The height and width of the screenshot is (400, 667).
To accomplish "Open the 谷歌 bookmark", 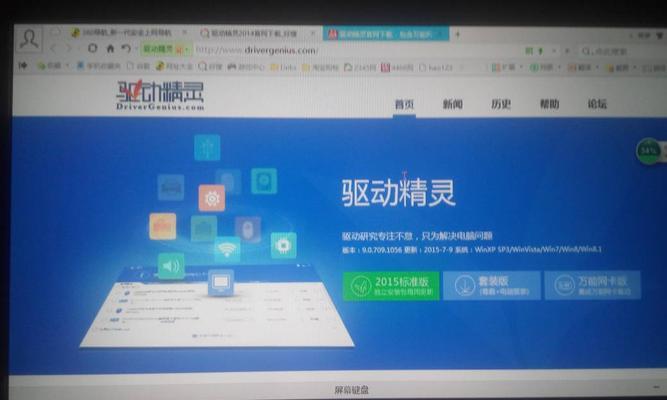I will (138, 66).
